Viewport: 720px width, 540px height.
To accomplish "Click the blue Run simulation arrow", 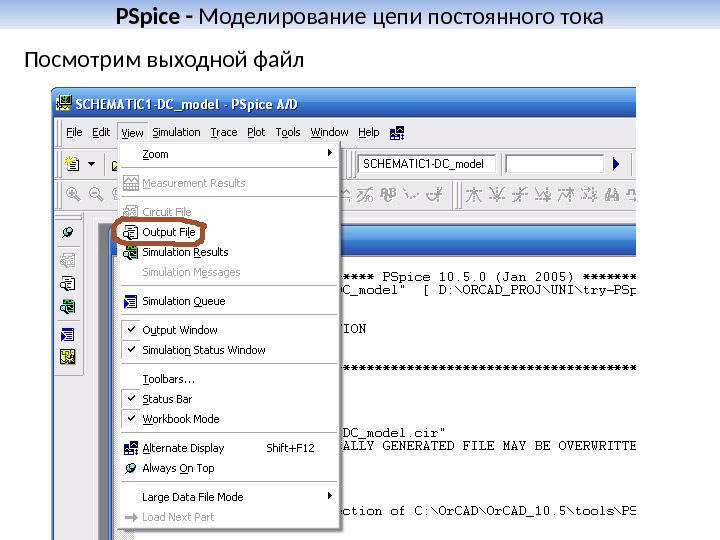I will [x=616, y=164].
